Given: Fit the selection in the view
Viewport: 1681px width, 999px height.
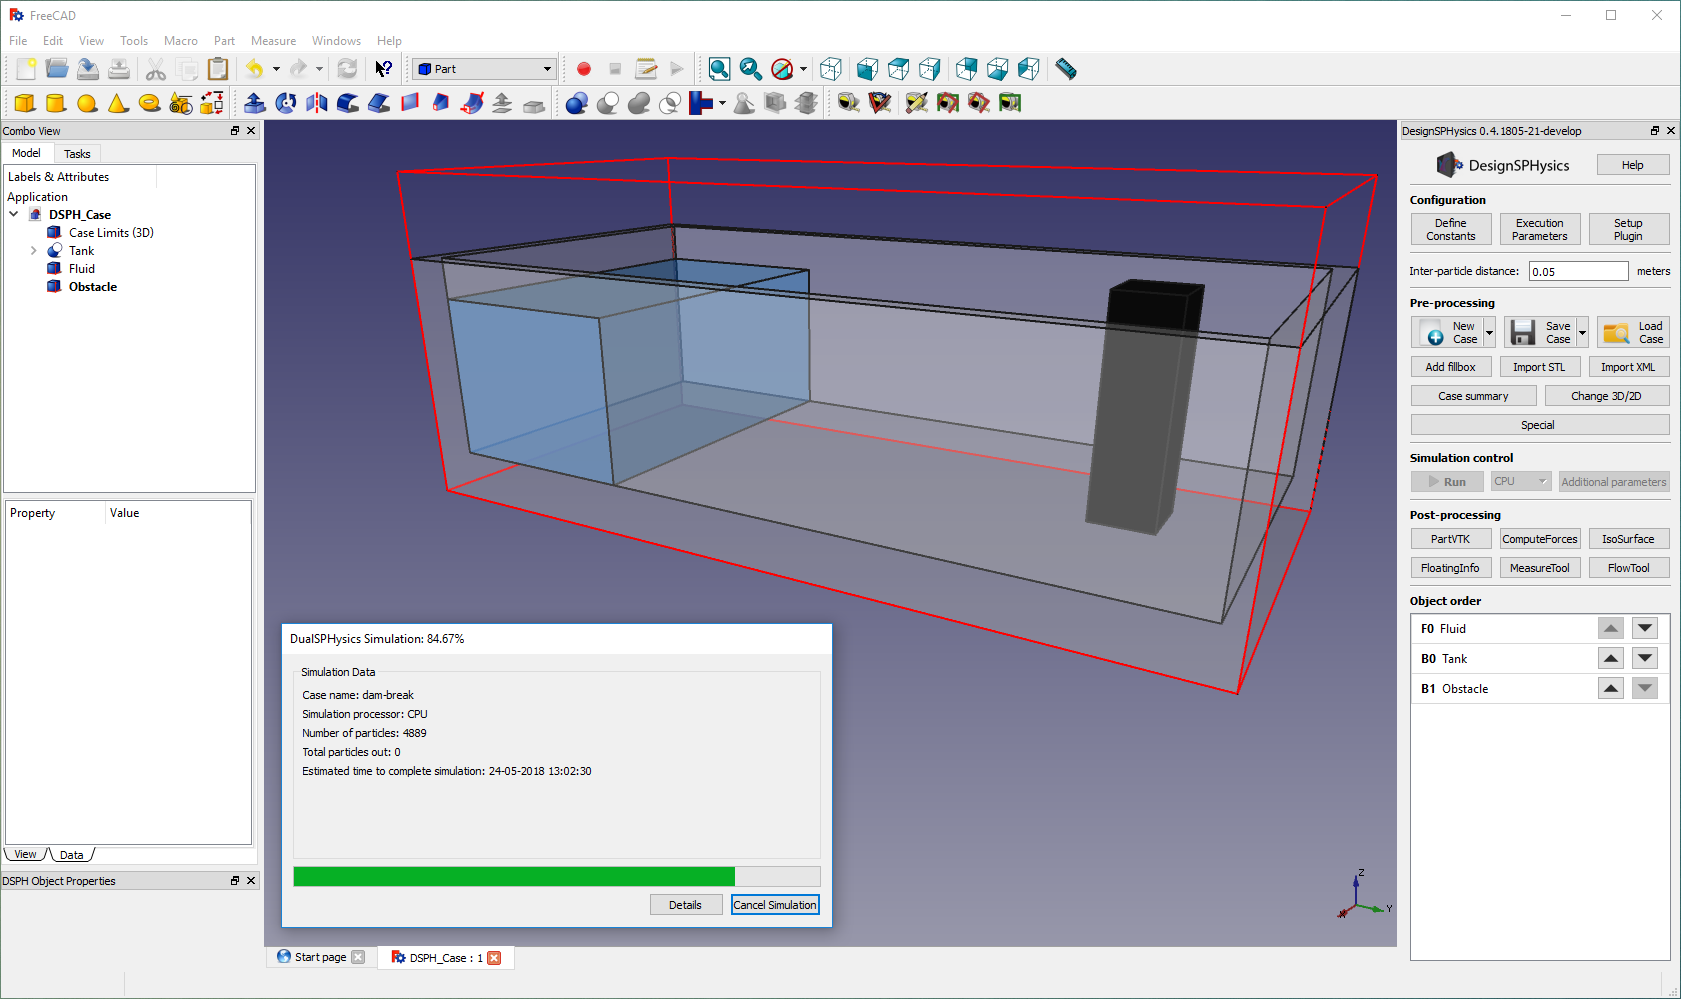Looking at the screenshot, I should [750, 69].
